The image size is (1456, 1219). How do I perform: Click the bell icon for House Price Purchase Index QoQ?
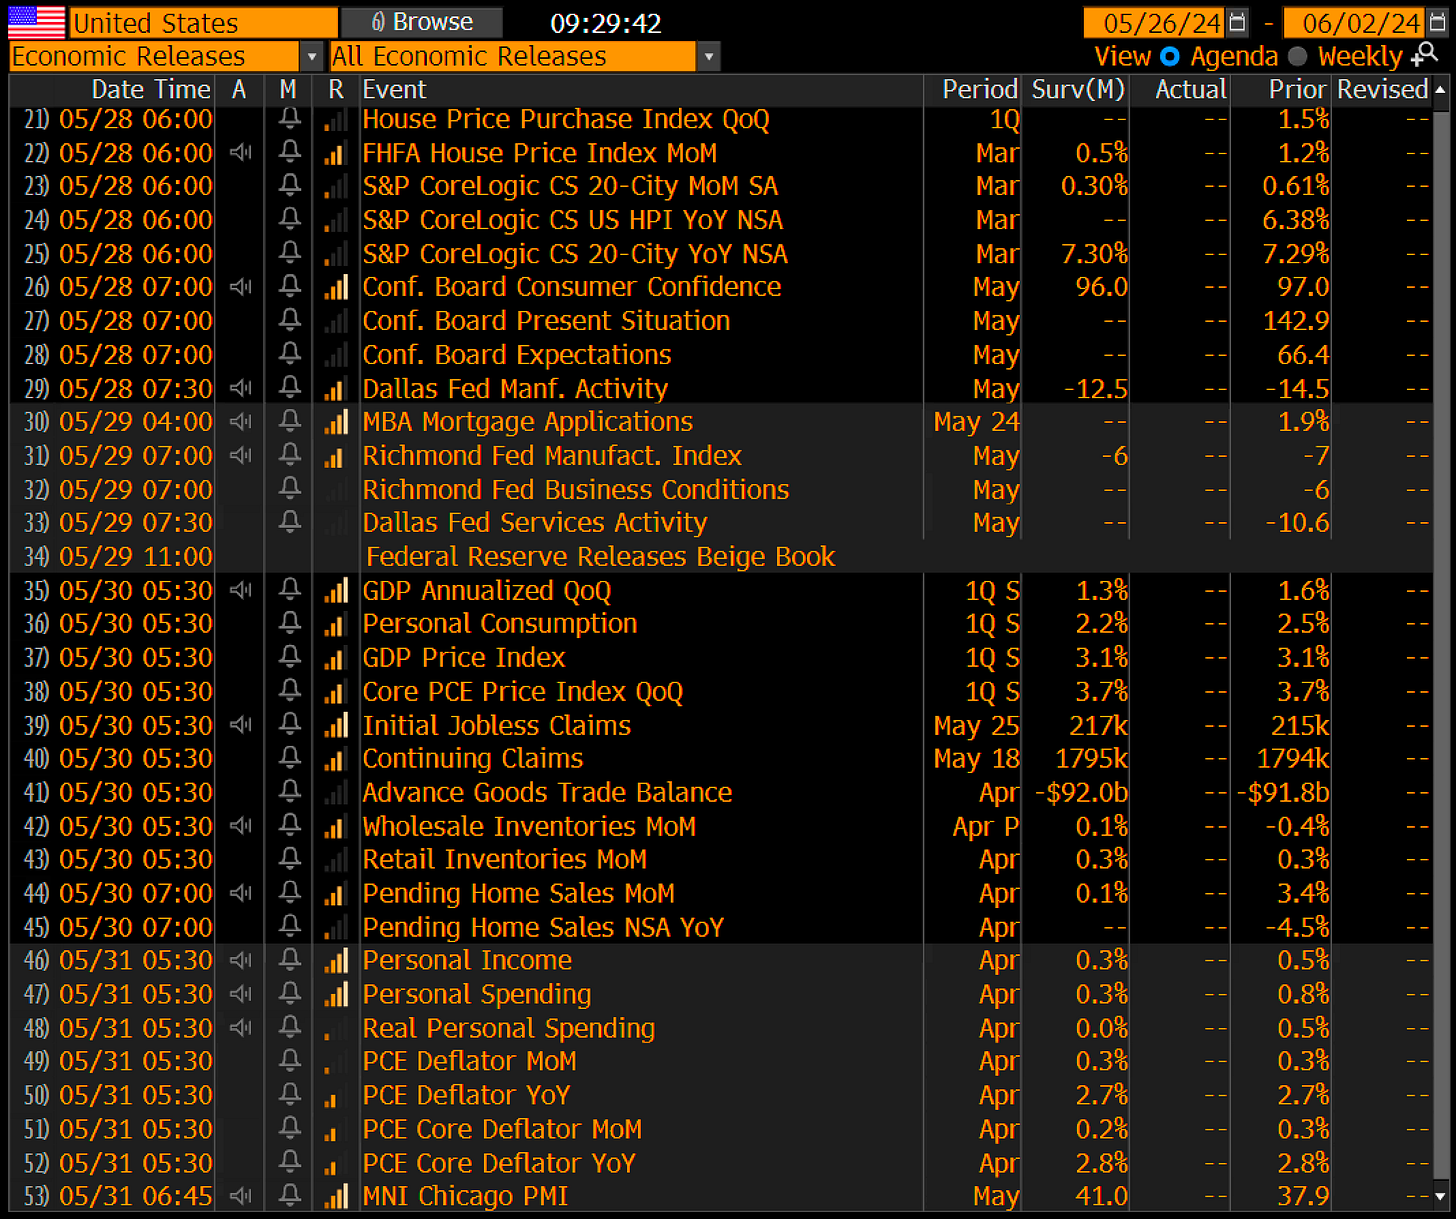pos(290,119)
